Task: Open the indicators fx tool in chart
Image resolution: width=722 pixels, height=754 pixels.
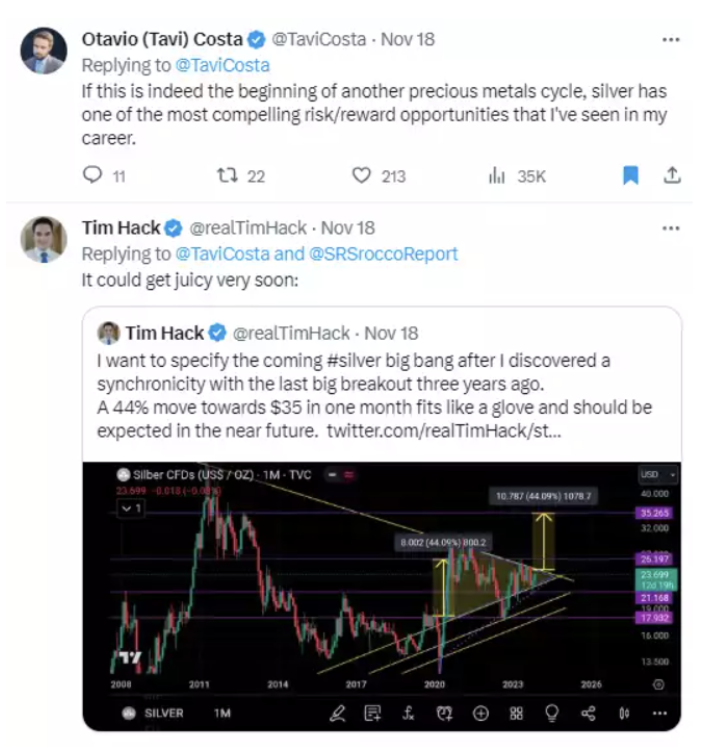Action: pyautogui.click(x=409, y=713)
